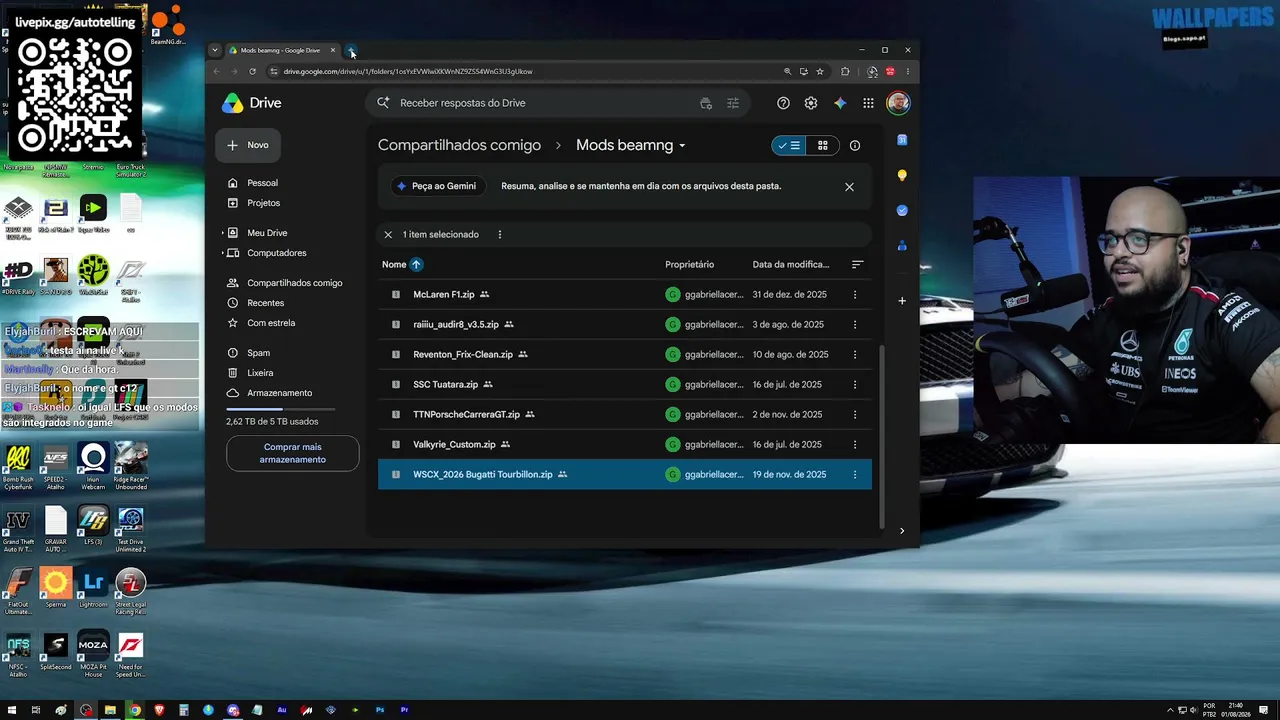Launch Lightroom desktop shortcut

coord(93,588)
